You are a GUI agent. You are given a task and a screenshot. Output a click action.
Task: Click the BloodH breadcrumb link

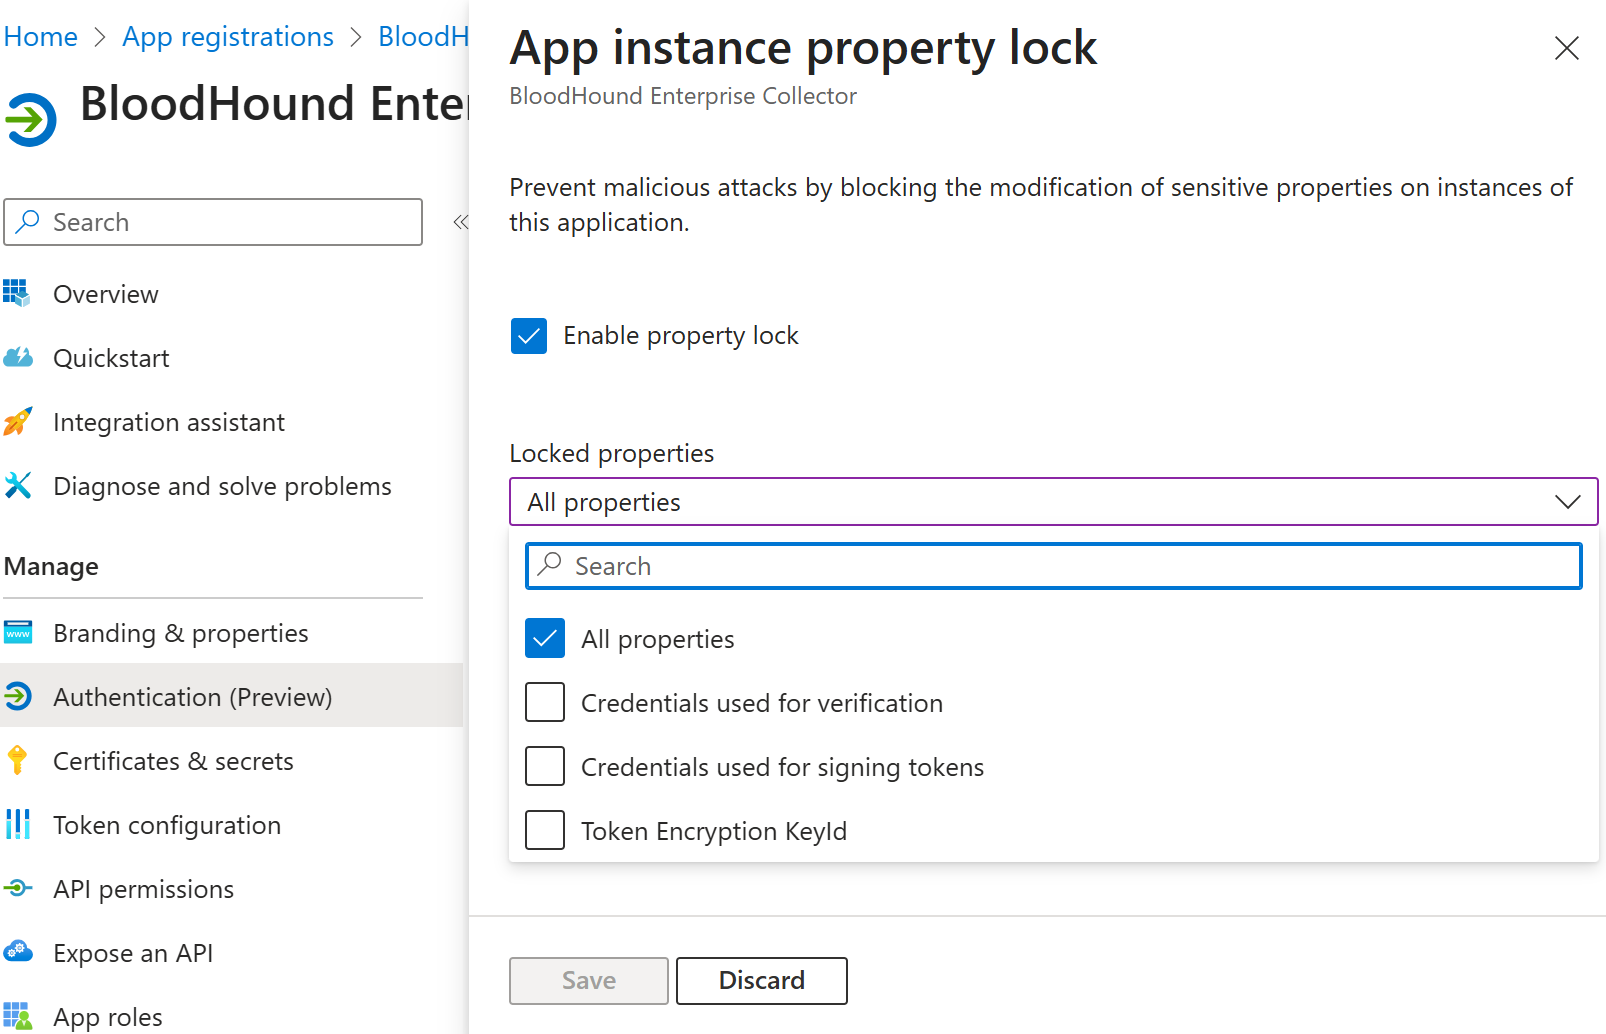point(423,37)
